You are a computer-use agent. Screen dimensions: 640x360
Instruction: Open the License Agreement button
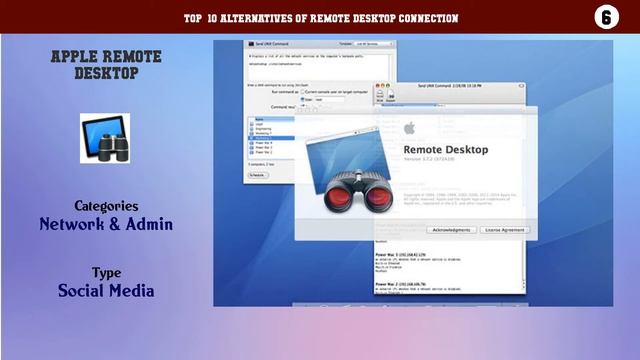504,230
